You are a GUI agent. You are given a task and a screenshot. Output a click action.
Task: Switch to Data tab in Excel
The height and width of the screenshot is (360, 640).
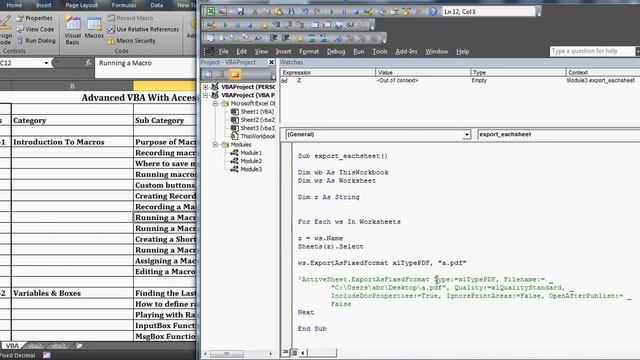[157, 5]
